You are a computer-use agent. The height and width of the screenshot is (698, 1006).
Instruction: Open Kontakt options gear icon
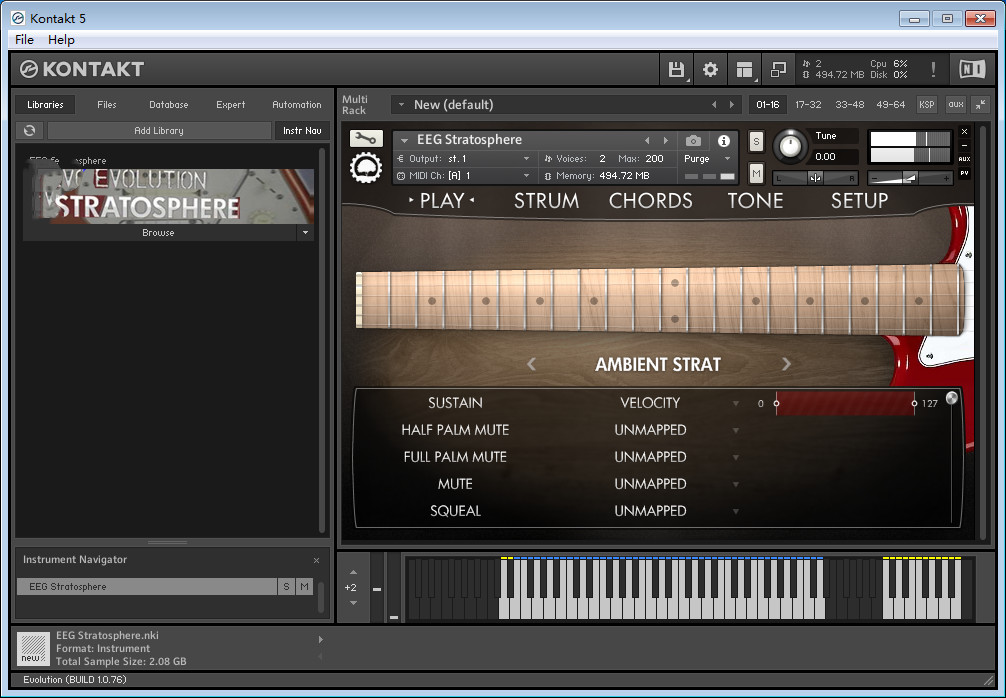click(x=710, y=69)
